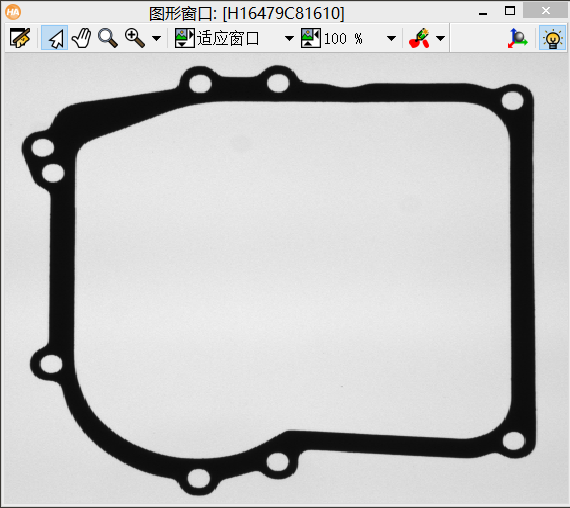Click the clear graphics window icon
This screenshot has height=508, width=570.
point(20,38)
